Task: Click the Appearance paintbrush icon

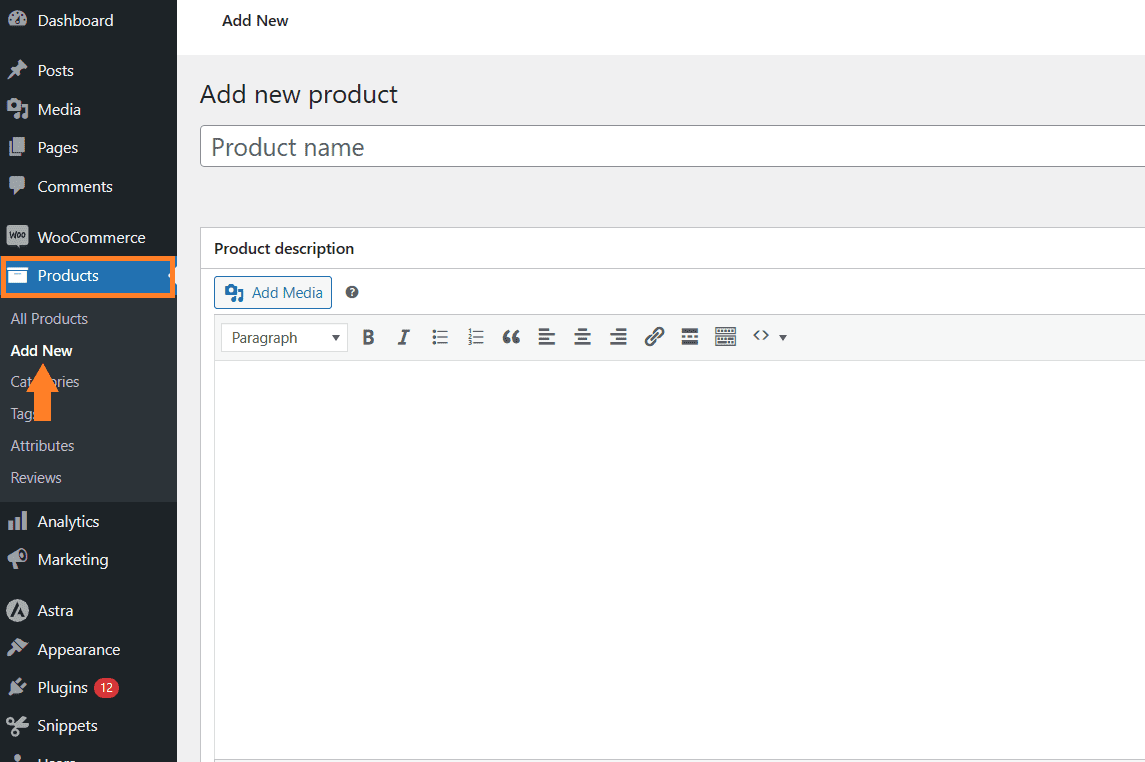Action: click(x=18, y=648)
